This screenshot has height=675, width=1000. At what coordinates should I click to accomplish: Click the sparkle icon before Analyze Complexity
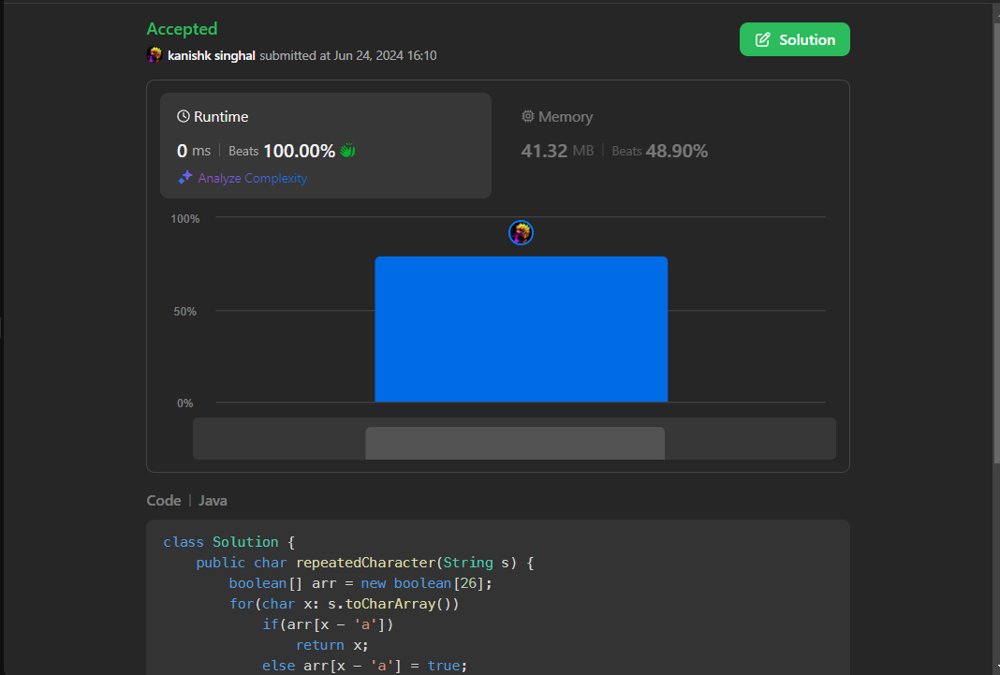coord(186,177)
